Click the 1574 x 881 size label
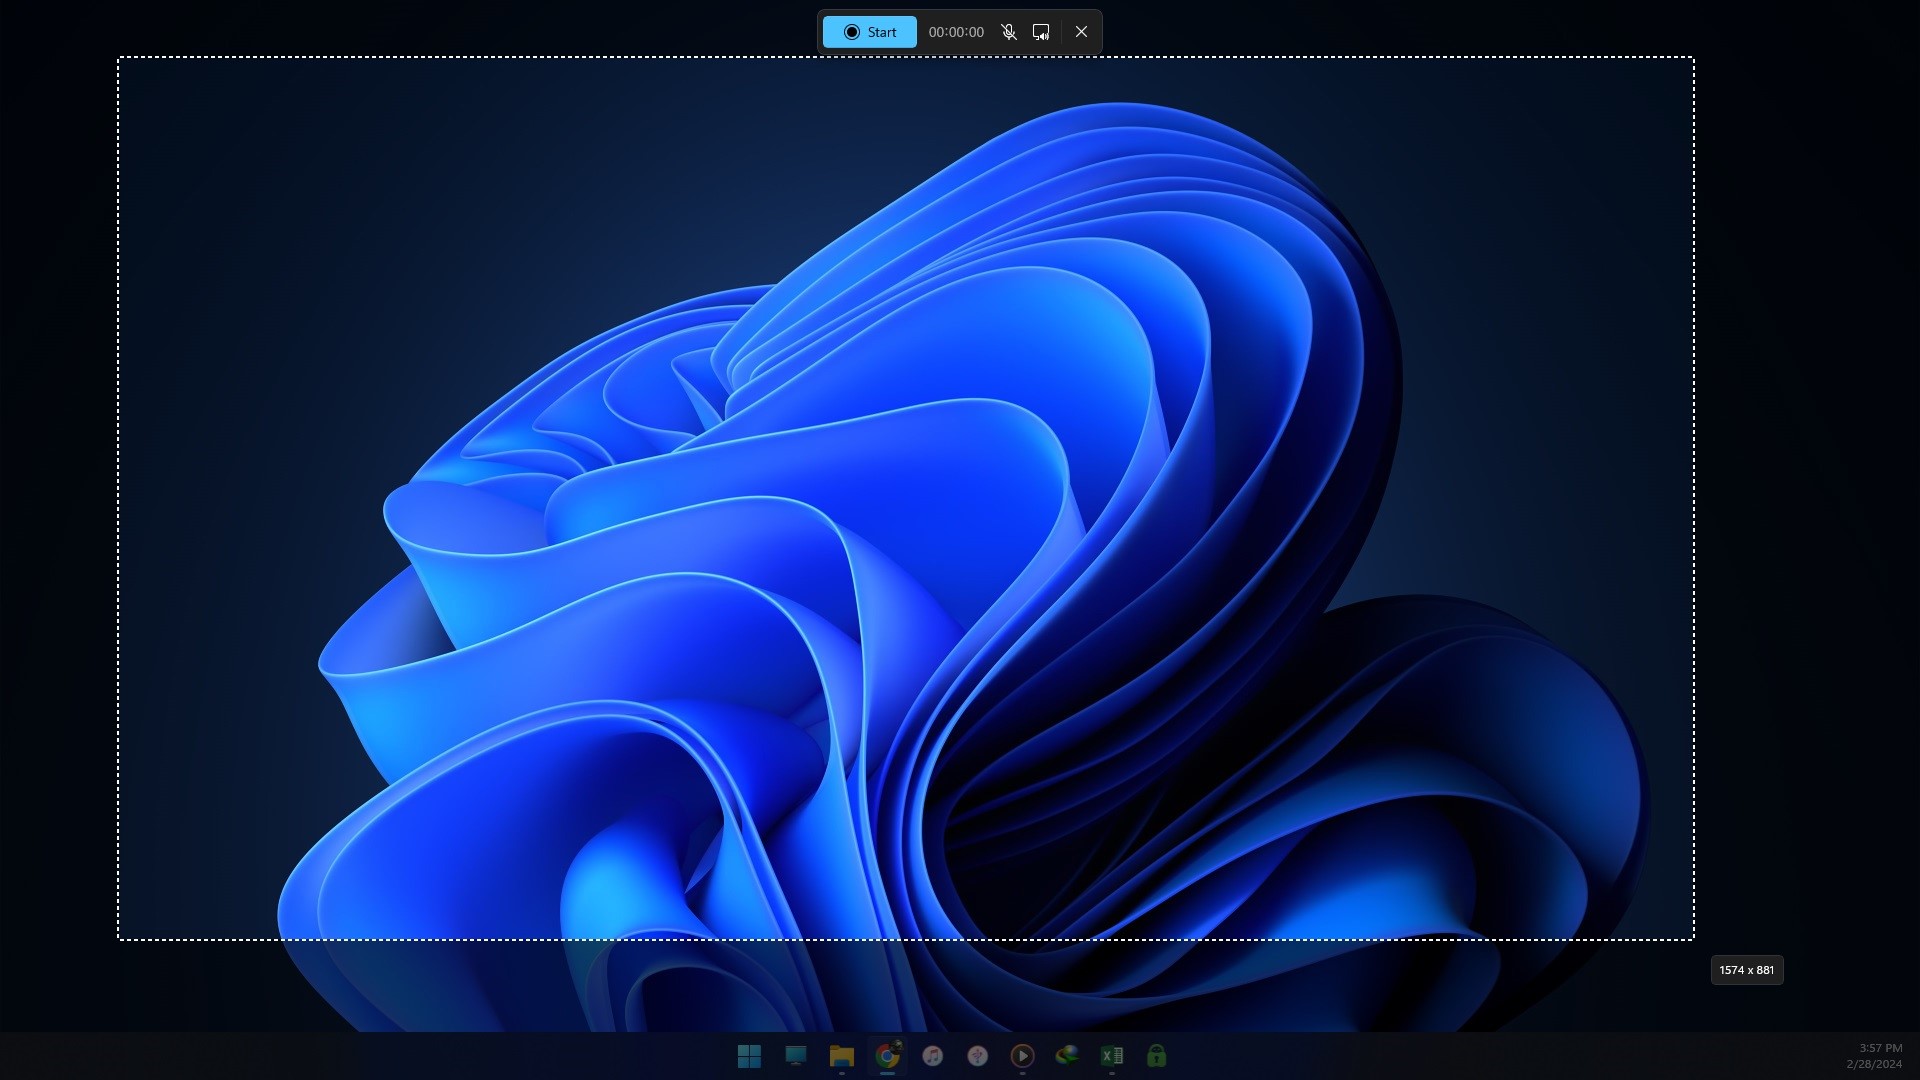Image resolution: width=1920 pixels, height=1080 pixels. [1747, 970]
